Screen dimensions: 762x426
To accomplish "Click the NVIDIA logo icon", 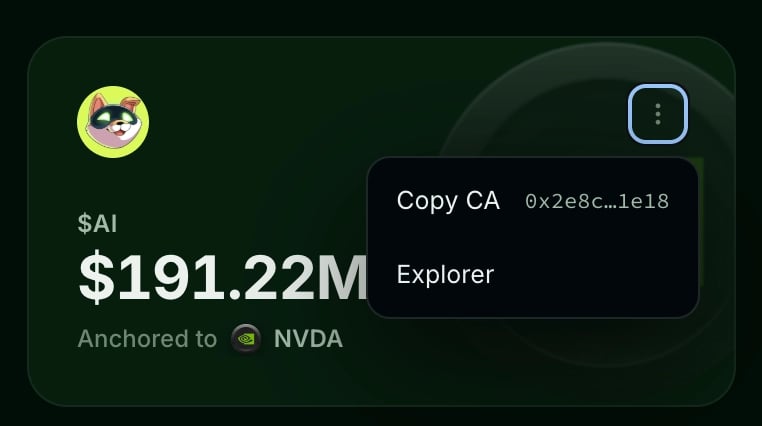I will (246, 339).
